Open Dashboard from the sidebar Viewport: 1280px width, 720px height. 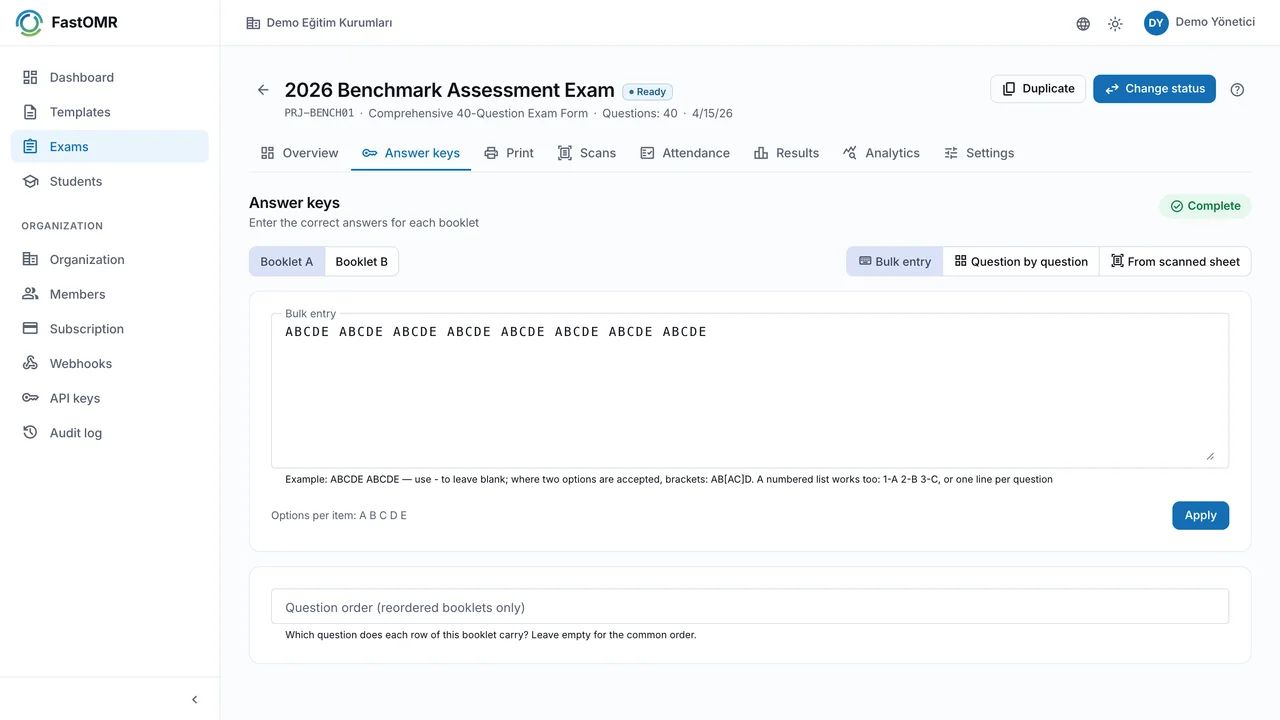click(110, 77)
